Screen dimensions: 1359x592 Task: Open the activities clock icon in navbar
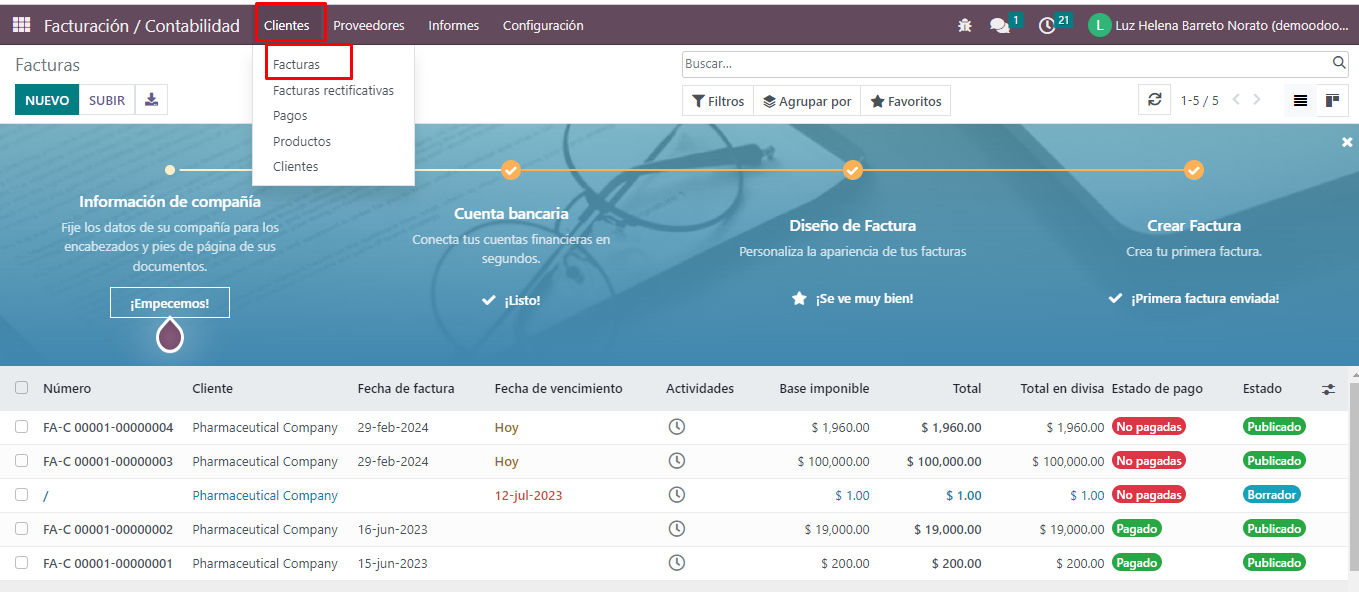point(1047,25)
